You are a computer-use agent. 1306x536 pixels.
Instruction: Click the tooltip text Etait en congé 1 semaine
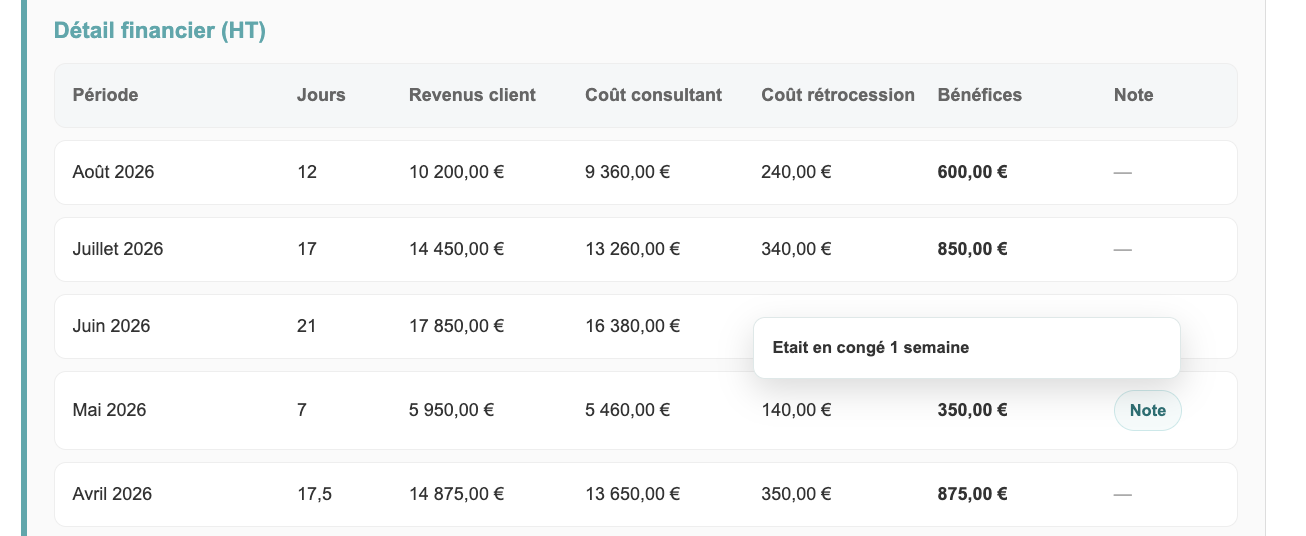click(871, 348)
